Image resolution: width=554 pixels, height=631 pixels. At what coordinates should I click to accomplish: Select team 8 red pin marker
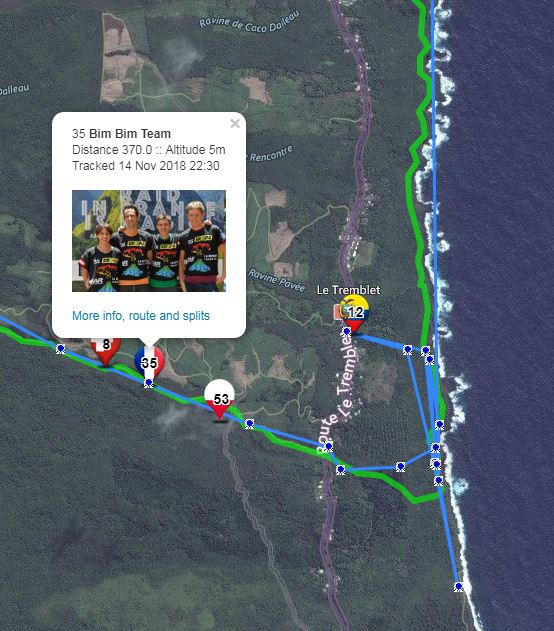(x=105, y=349)
